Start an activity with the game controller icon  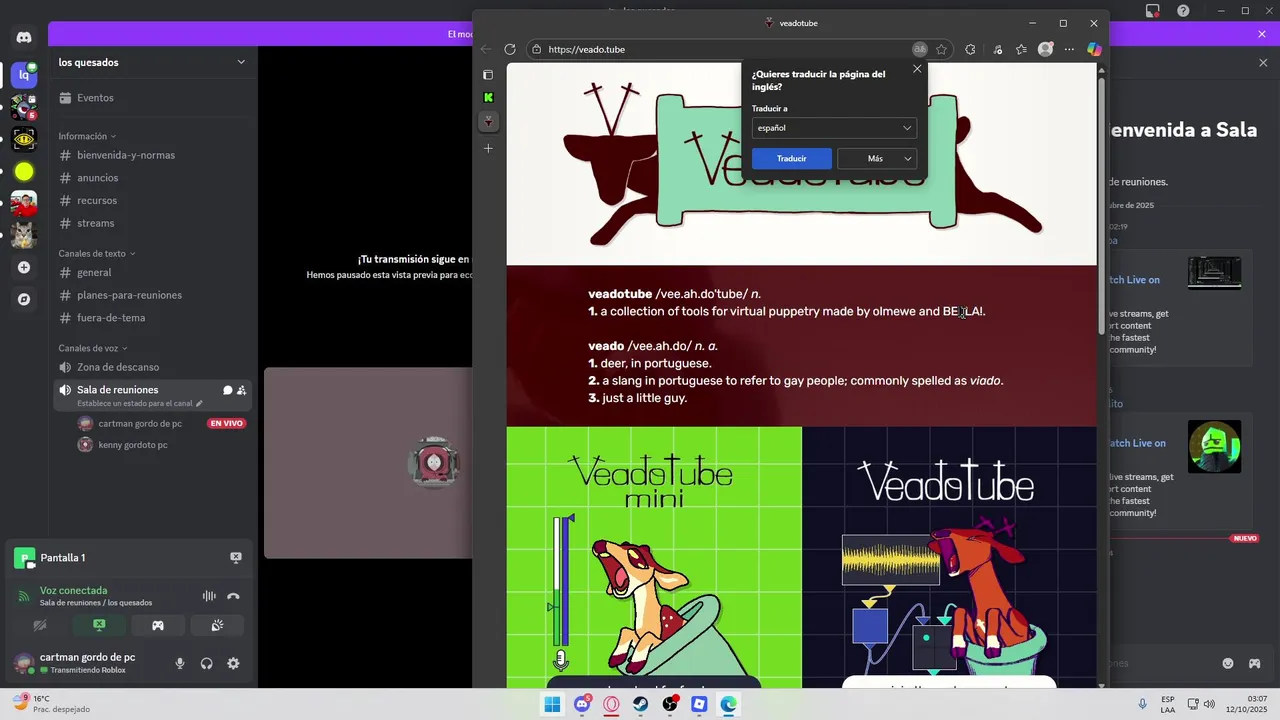click(x=158, y=626)
